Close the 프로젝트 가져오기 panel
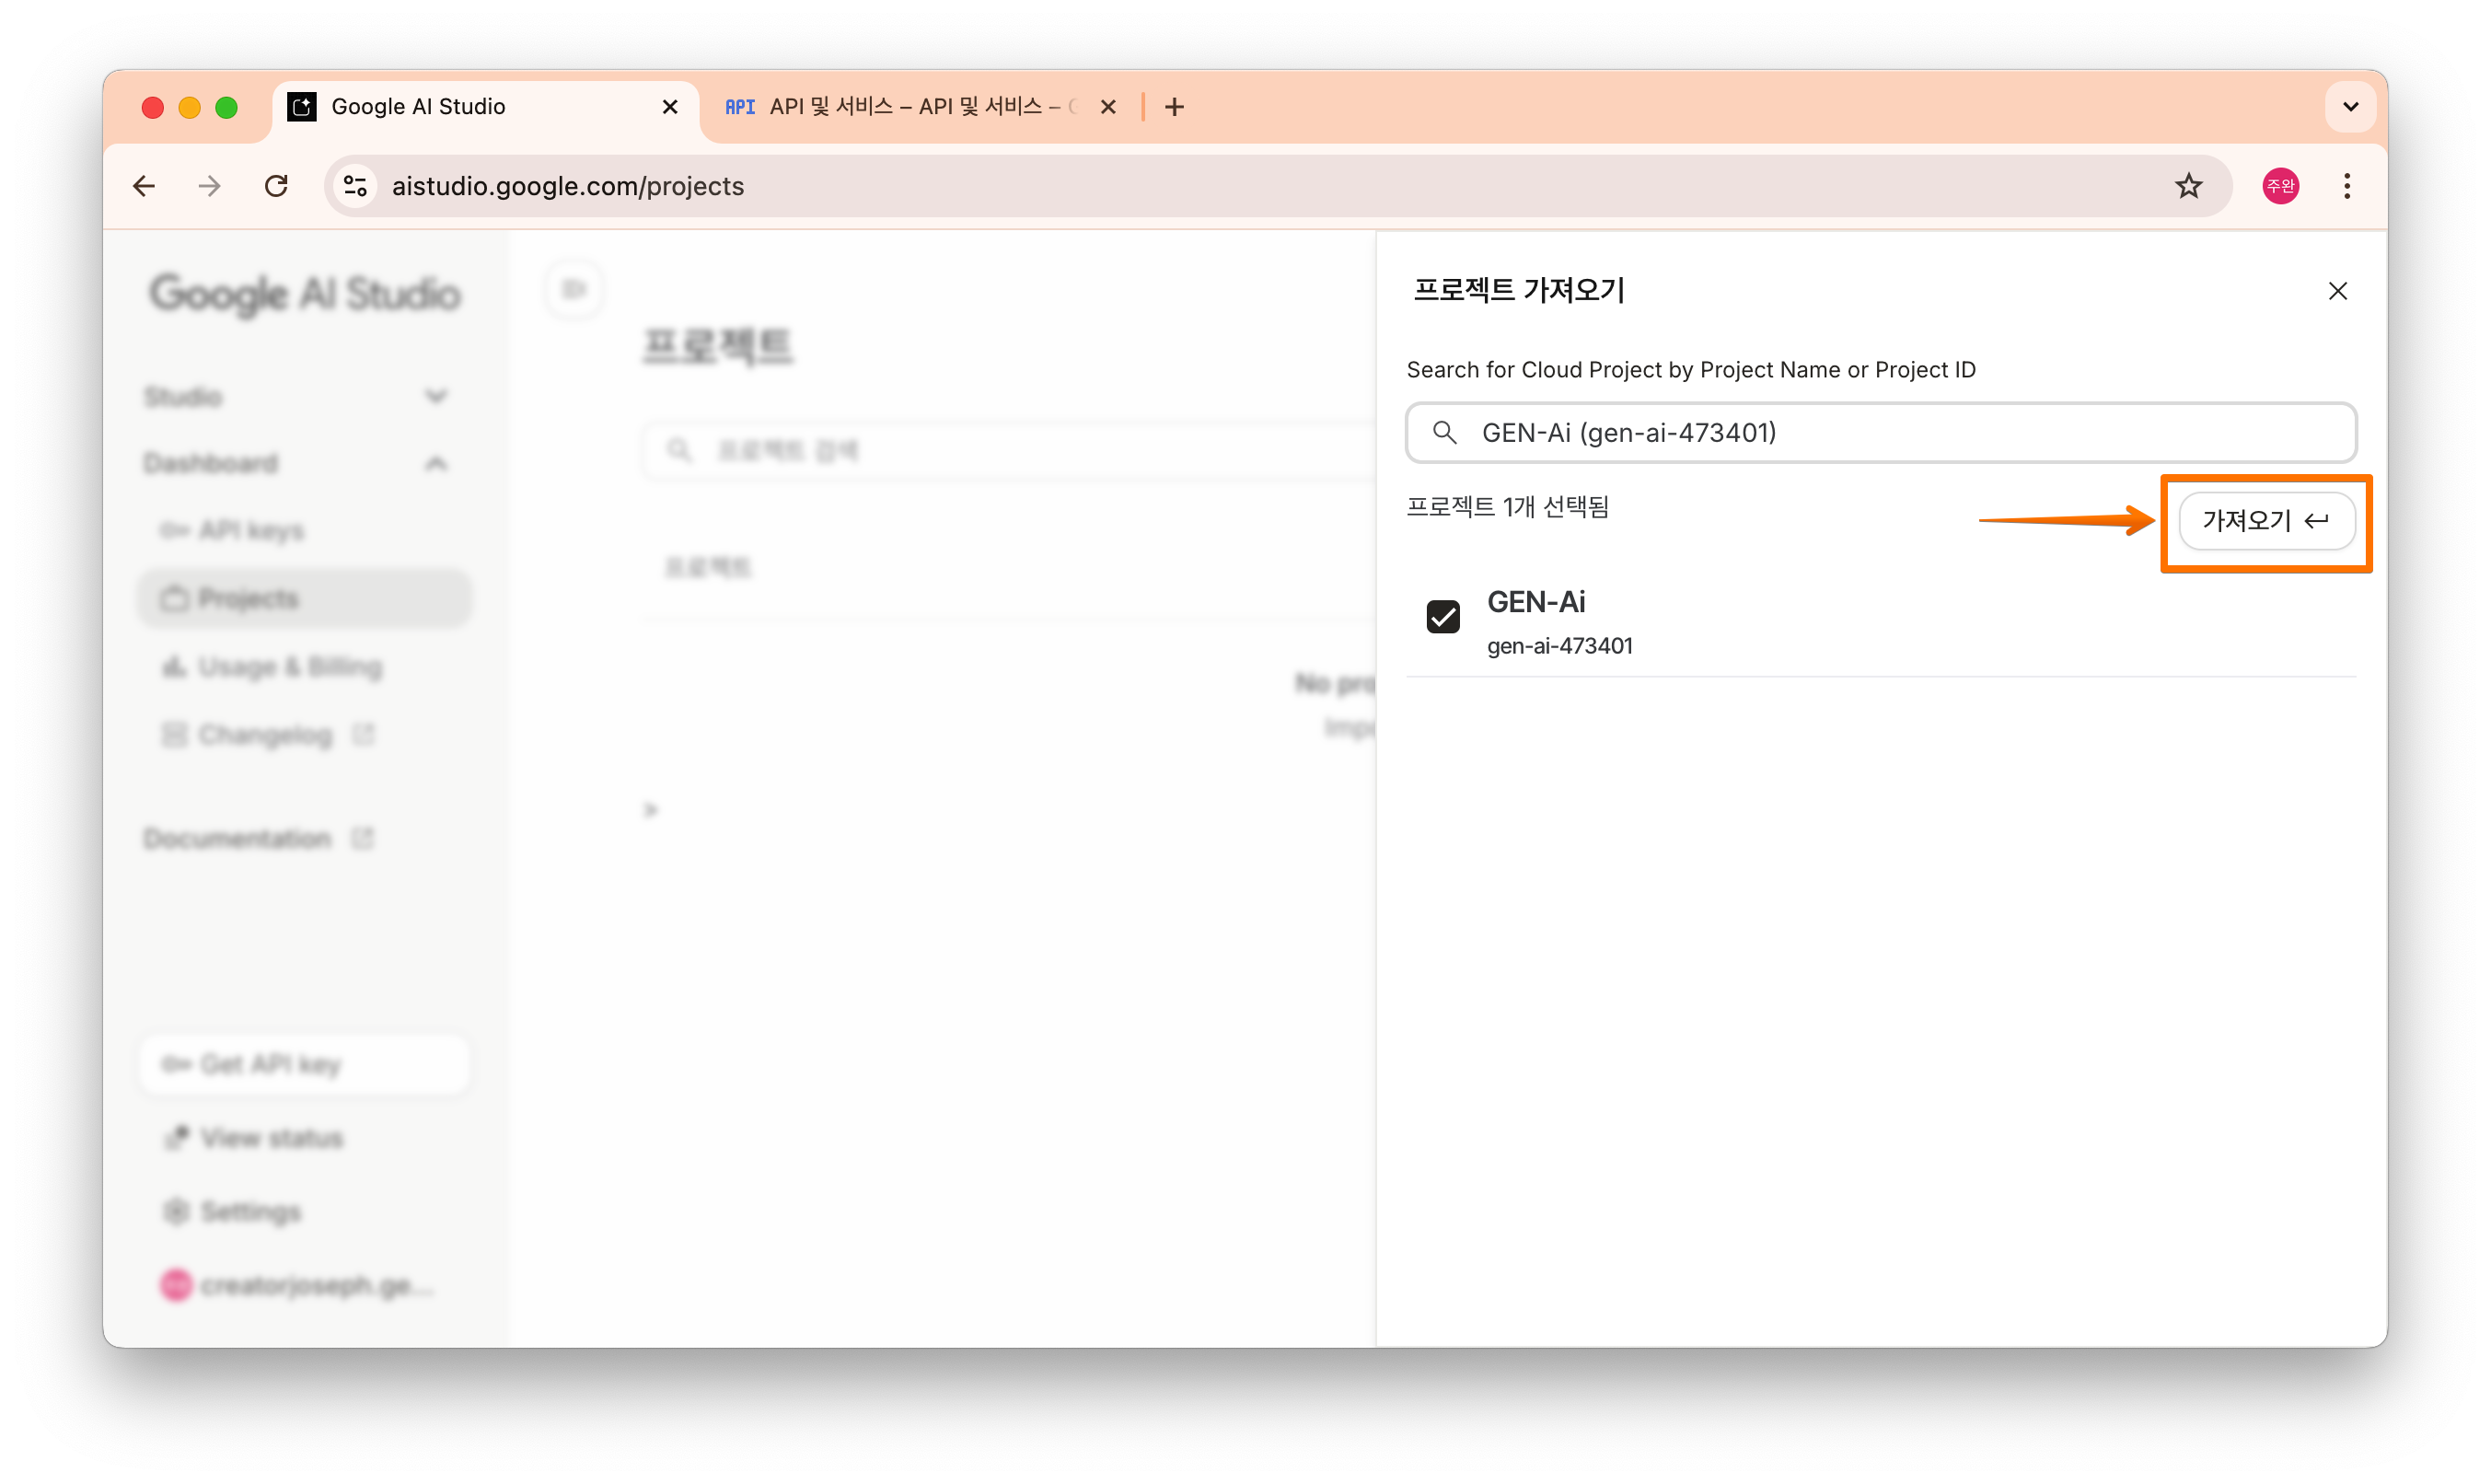The width and height of the screenshot is (2491, 1484). pos(2337,291)
